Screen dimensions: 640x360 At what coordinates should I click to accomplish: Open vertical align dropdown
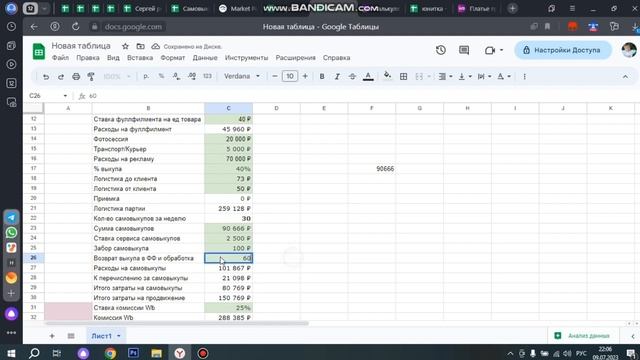pyautogui.click(x=464, y=76)
